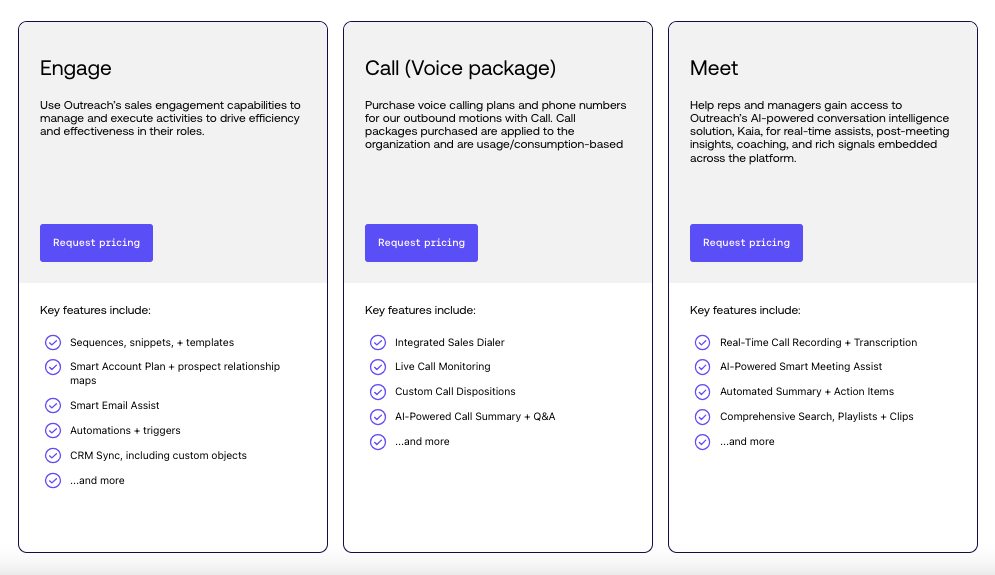The image size is (995, 575).
Task: Click check icon next to Automations + triggers
Action: click(x=53, y=430)
